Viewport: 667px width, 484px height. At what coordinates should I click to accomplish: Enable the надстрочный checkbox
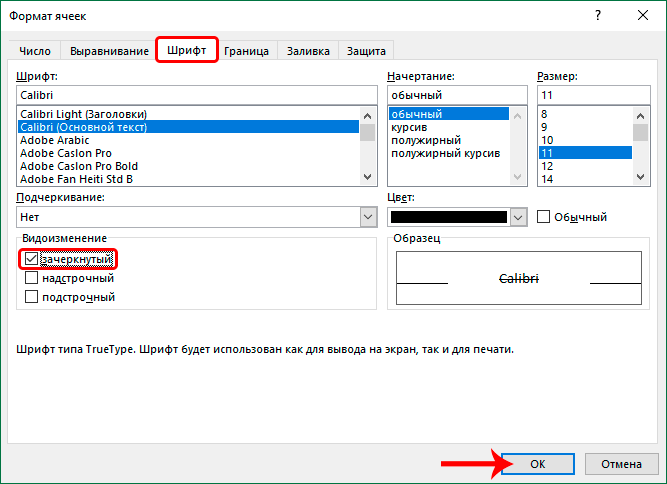(31, 278)
